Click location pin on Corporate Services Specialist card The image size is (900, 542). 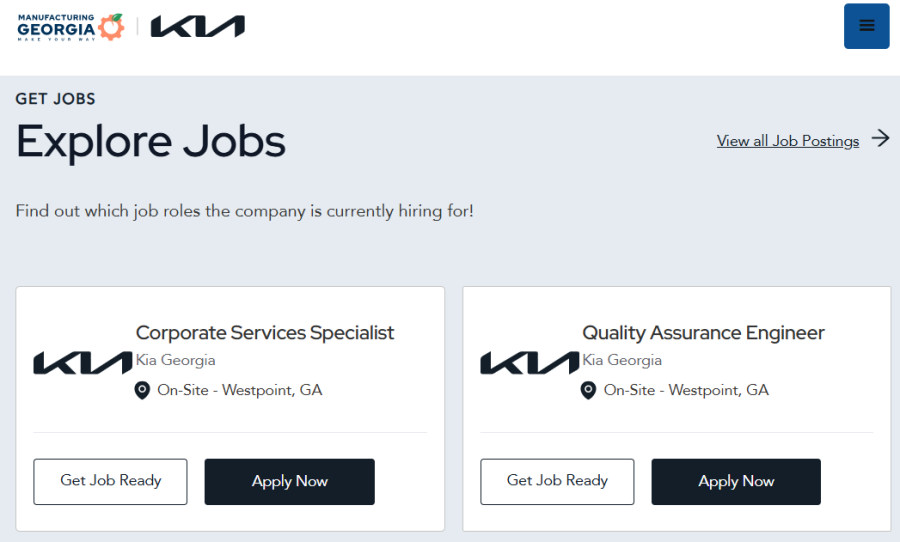[x=142, y=390]
